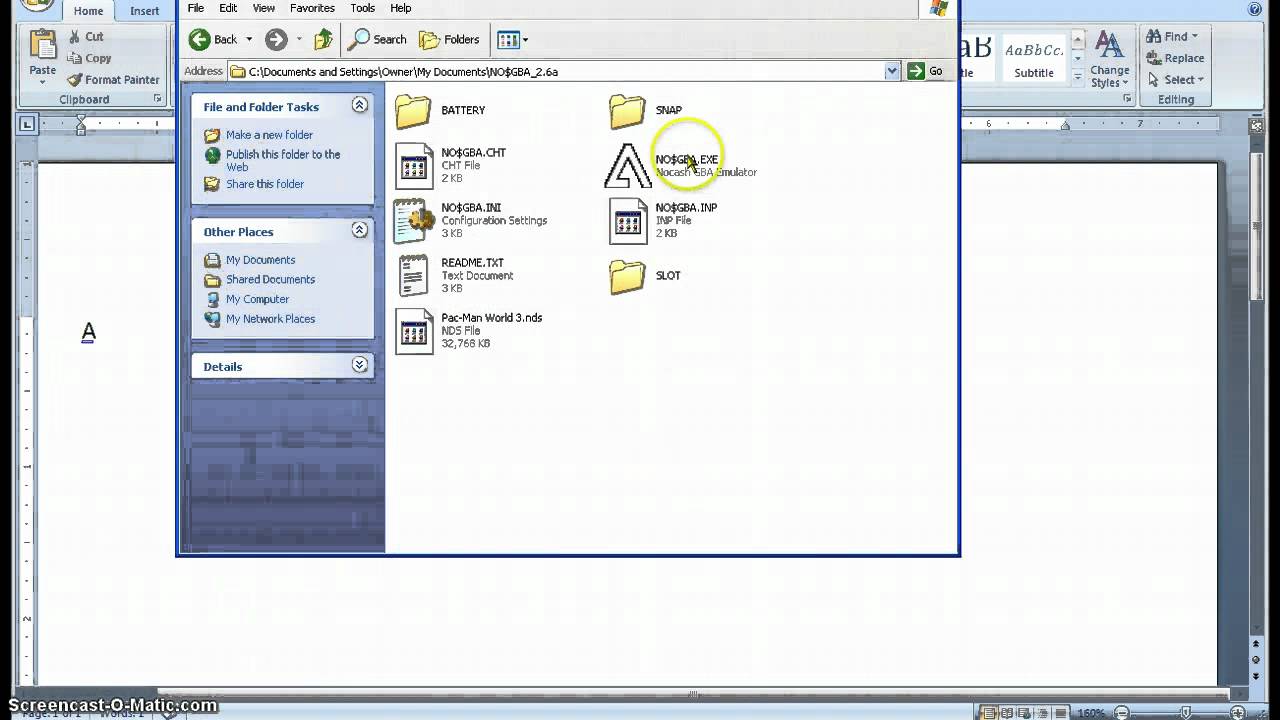Open Explorer Help menu

401,8
